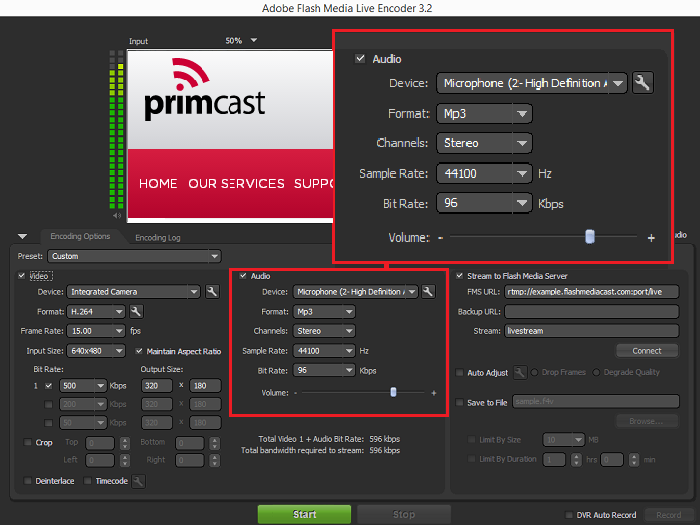Image resolution: width=700 pixels, height=525 pixels.
Task: Open Mp3 format dropdown in enlarged panel
Action: tap(484, 113)
